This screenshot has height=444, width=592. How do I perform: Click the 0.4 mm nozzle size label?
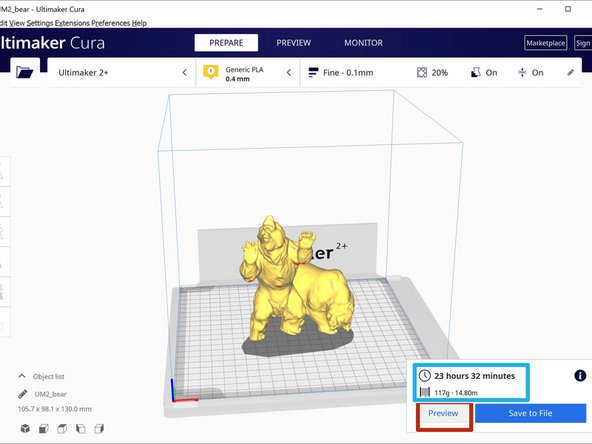[237, 79]
